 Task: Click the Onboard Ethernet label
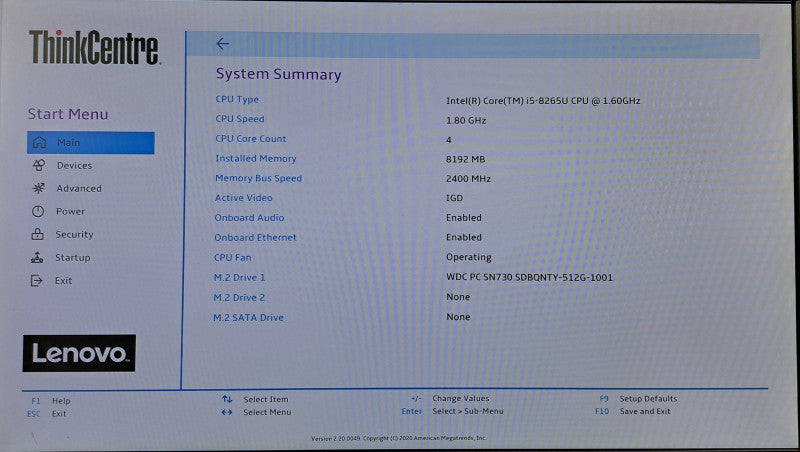click(x=255, y=238)
